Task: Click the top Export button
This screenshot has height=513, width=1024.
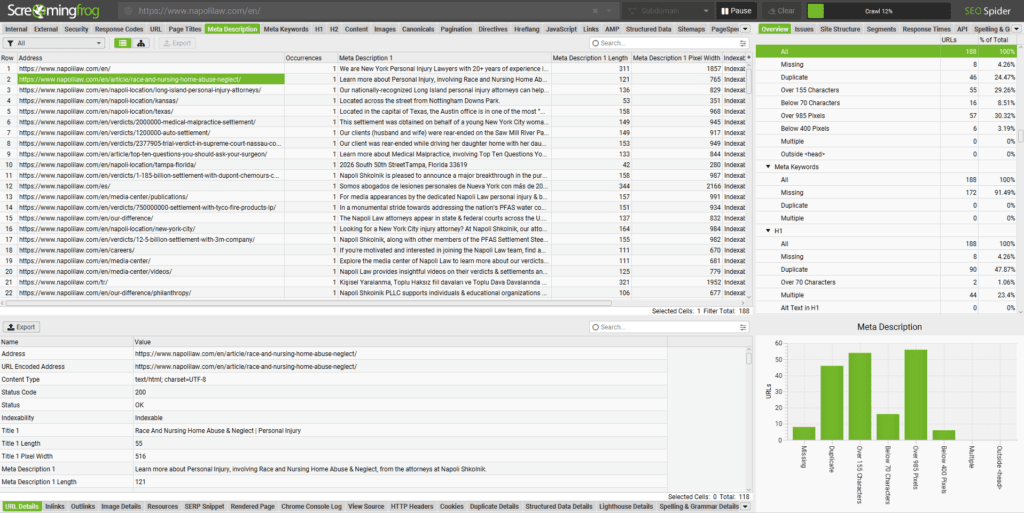Action: [x=177, y=43]
